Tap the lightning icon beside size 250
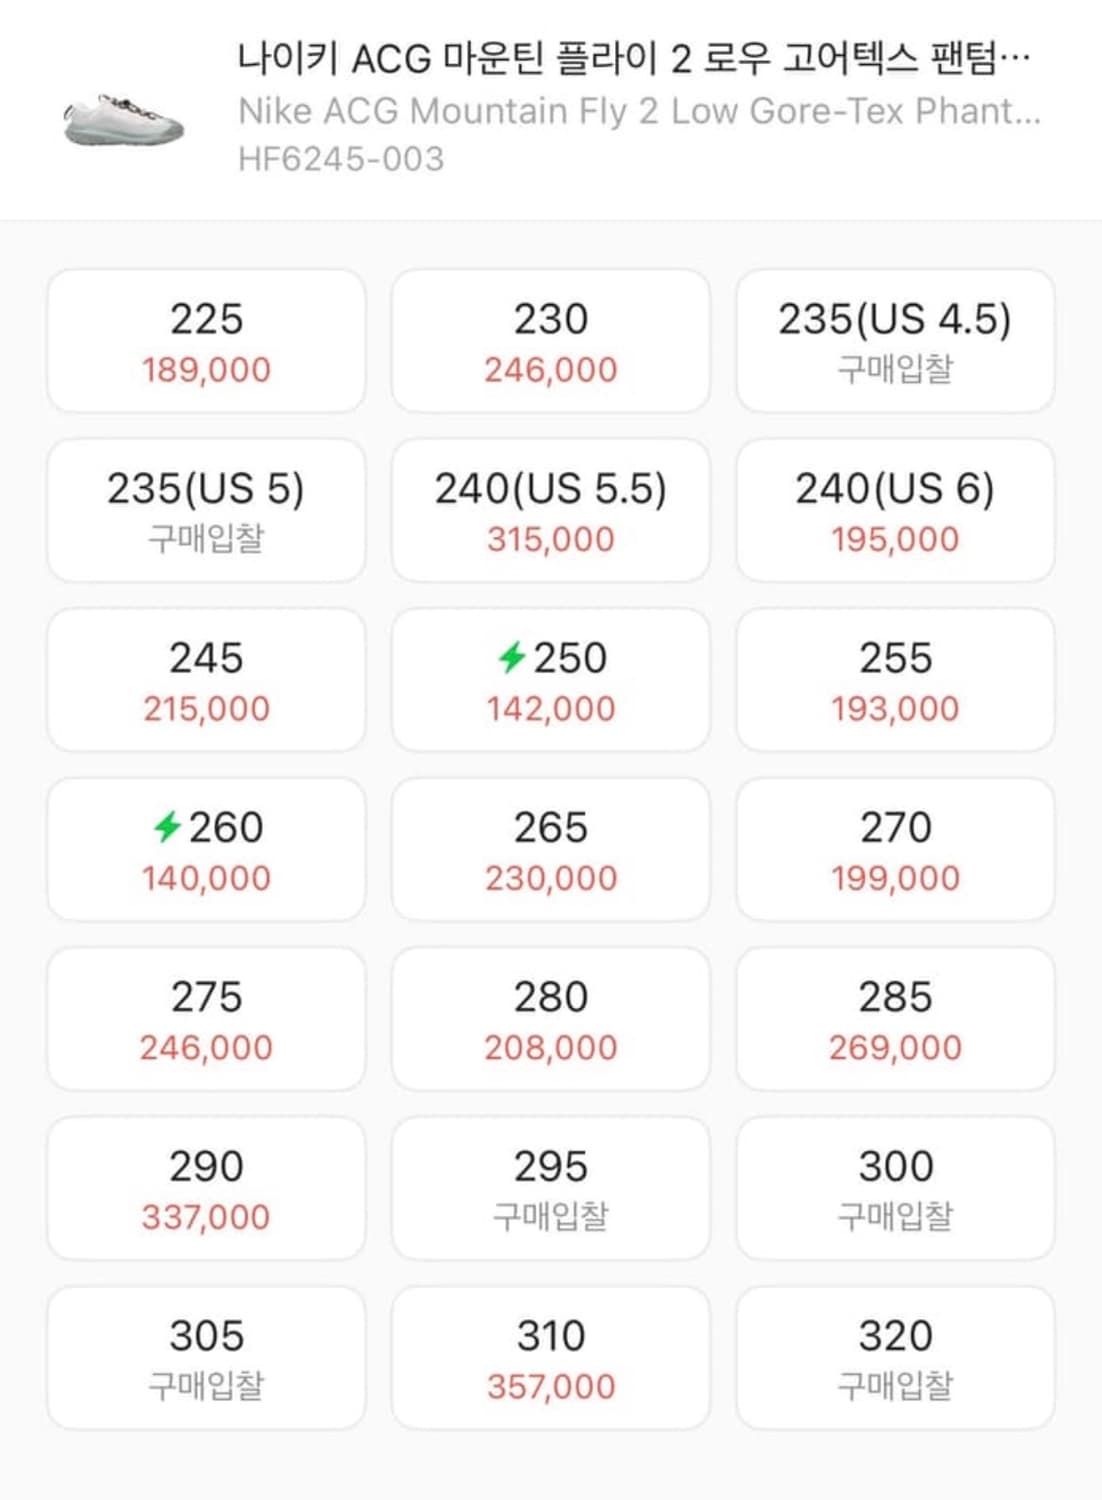1102x1500 pixels. click(x=512, y=657)
